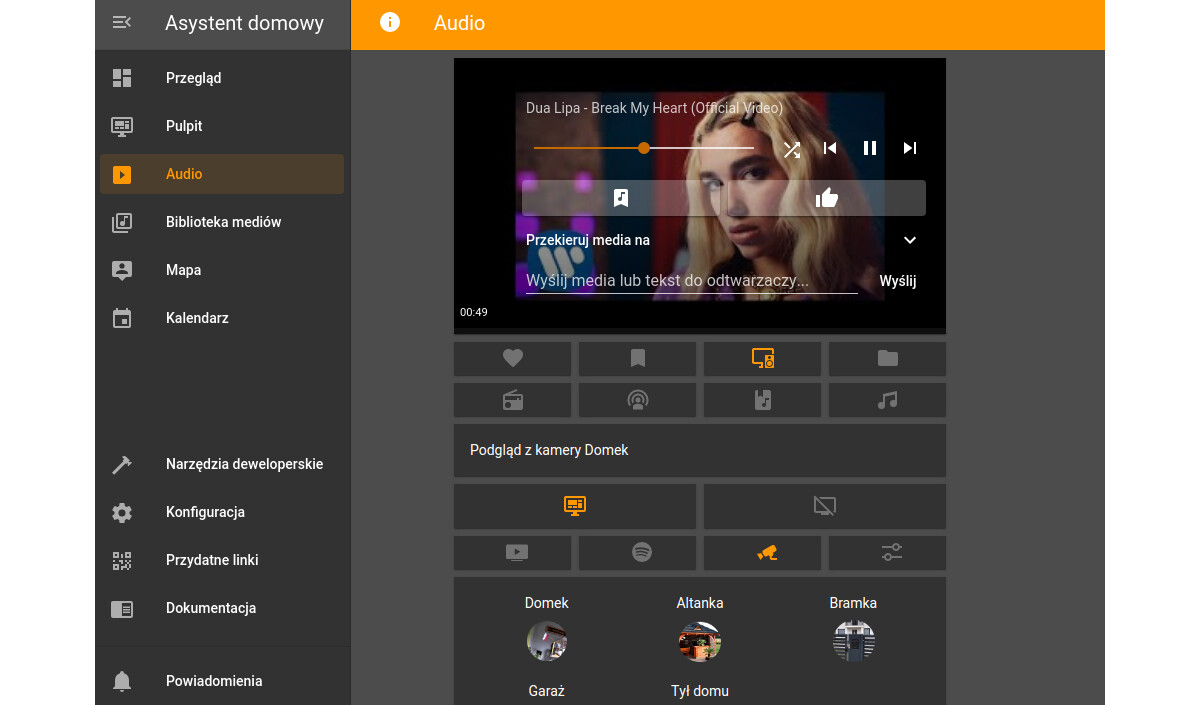Open Kalendarz in the sidebar
This screenshot has height=705, width=1200.
(x=222, y=318)
